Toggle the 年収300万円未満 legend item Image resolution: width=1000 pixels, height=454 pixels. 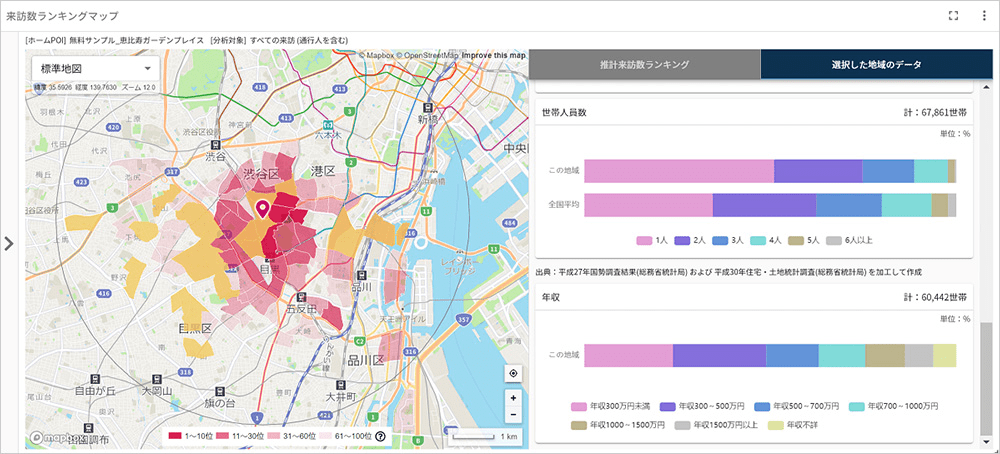[x=610, y=407]
